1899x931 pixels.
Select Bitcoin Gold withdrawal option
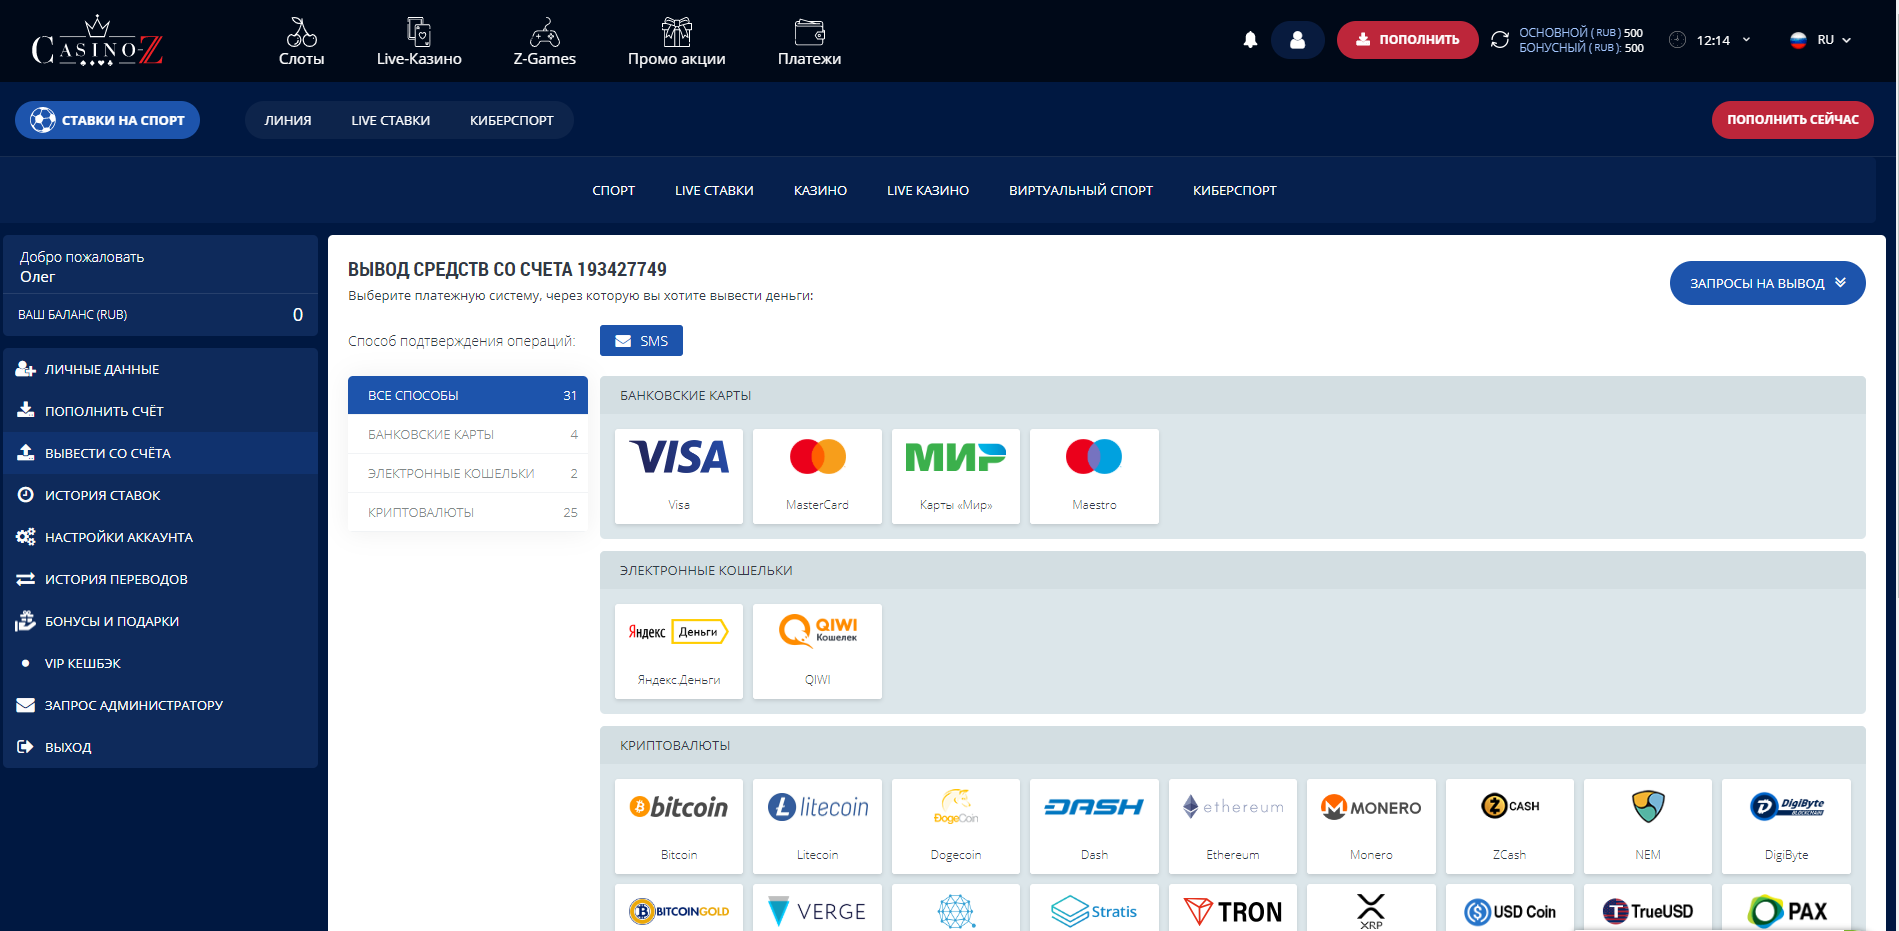[679, 908]
